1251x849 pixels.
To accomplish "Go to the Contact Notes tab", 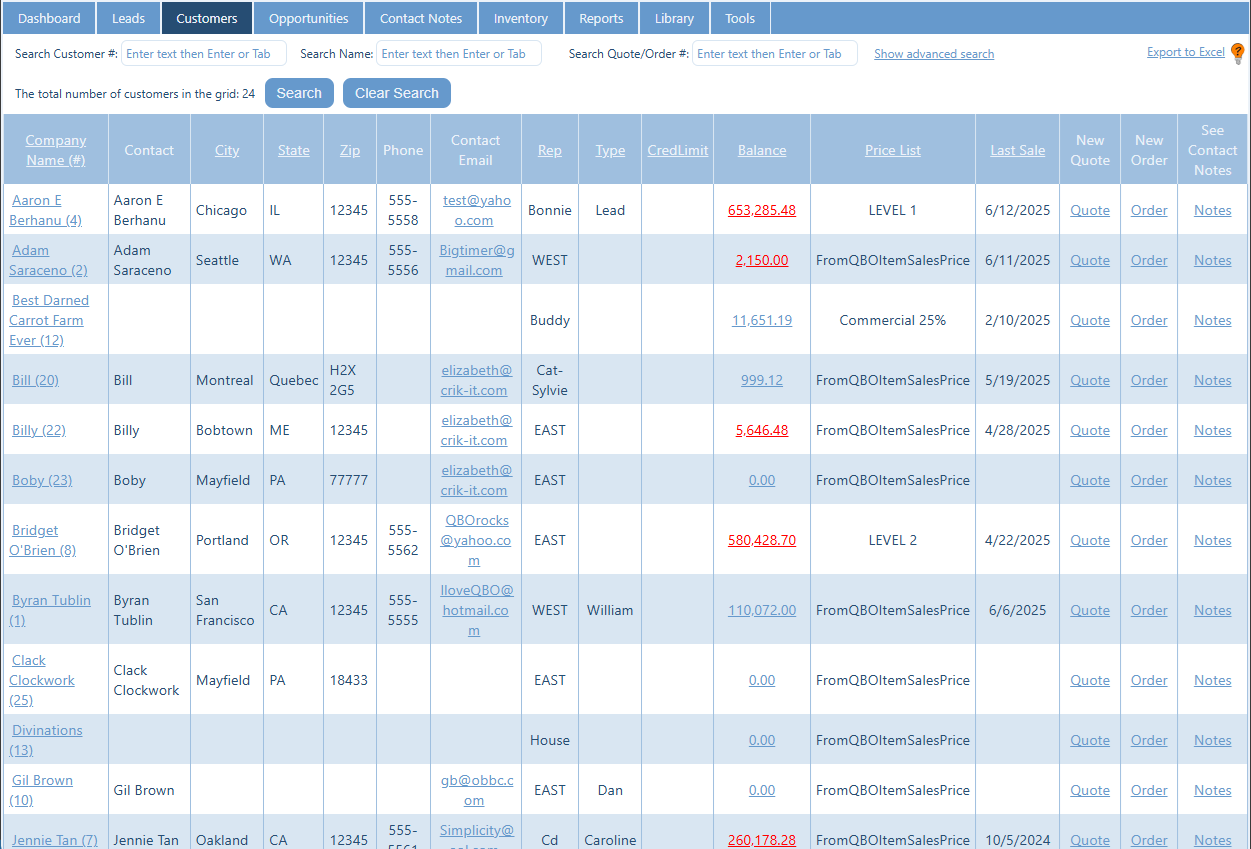I will pos(421,18).
